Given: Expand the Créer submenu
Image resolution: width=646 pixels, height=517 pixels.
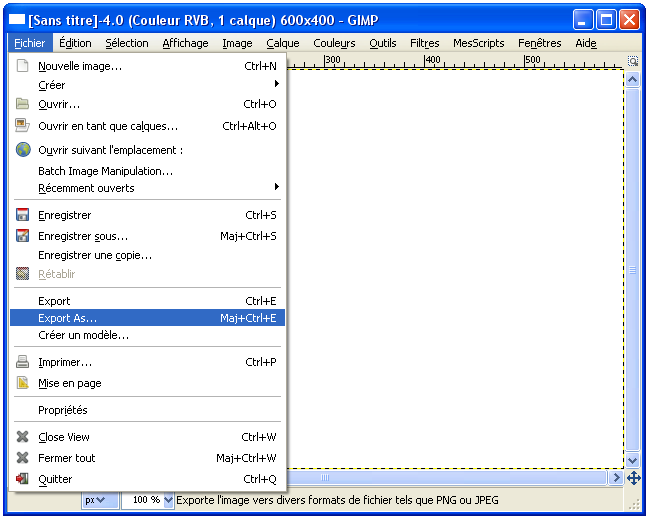Looking at the screenshot, I should (x=147, y=85).
